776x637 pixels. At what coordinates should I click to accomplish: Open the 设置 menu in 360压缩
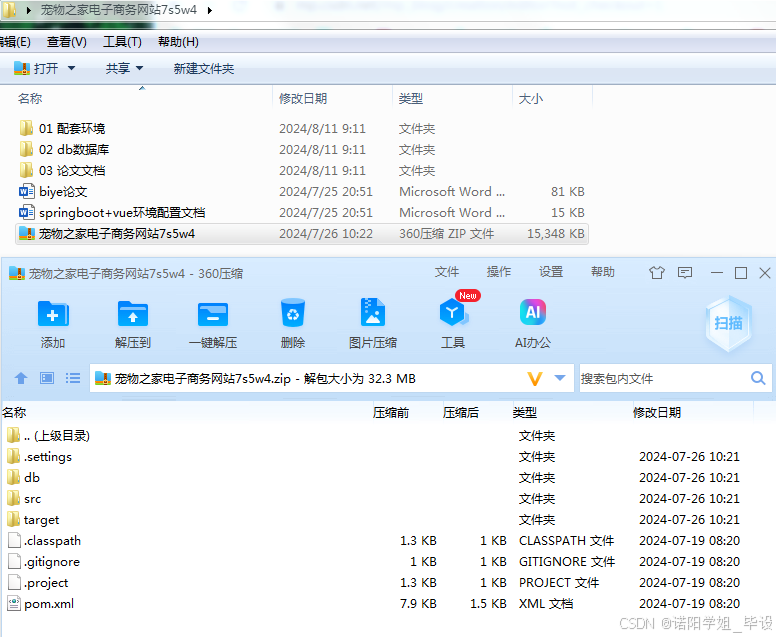coord(551,272)
